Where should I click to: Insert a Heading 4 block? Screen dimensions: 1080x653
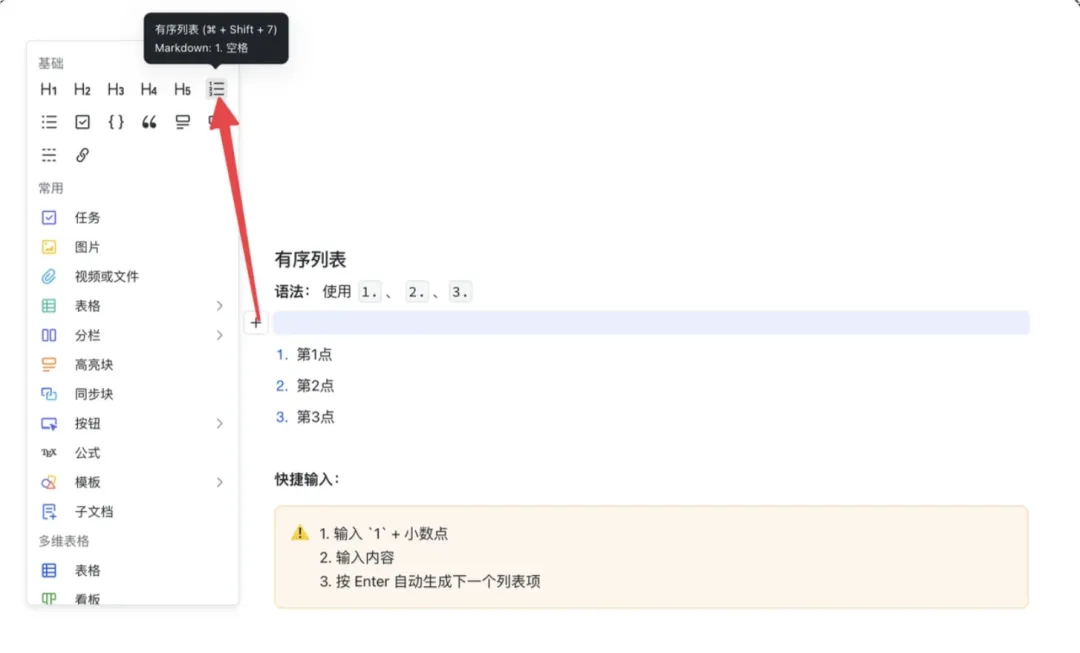[149, 89]
